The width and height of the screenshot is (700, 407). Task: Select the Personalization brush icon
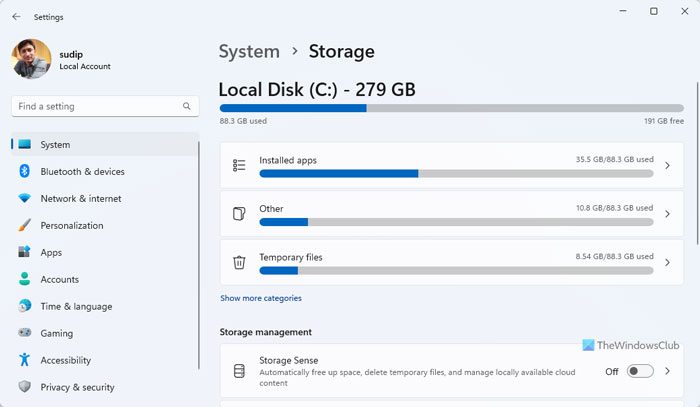[25, 225]
